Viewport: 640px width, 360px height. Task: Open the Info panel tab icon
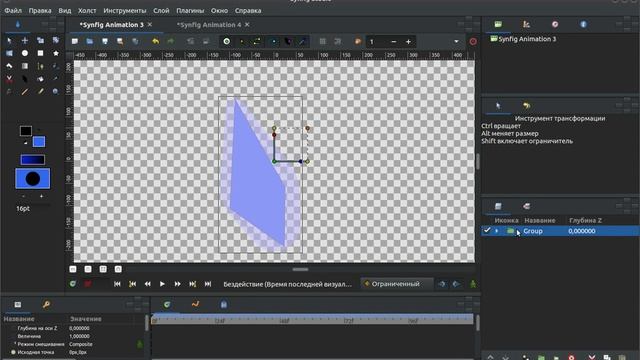pyautogui.click(x=583, y=24)
